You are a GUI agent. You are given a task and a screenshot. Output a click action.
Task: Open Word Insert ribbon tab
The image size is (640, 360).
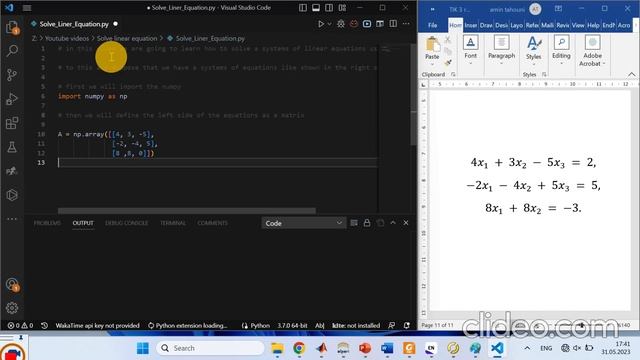coord(471,25)
